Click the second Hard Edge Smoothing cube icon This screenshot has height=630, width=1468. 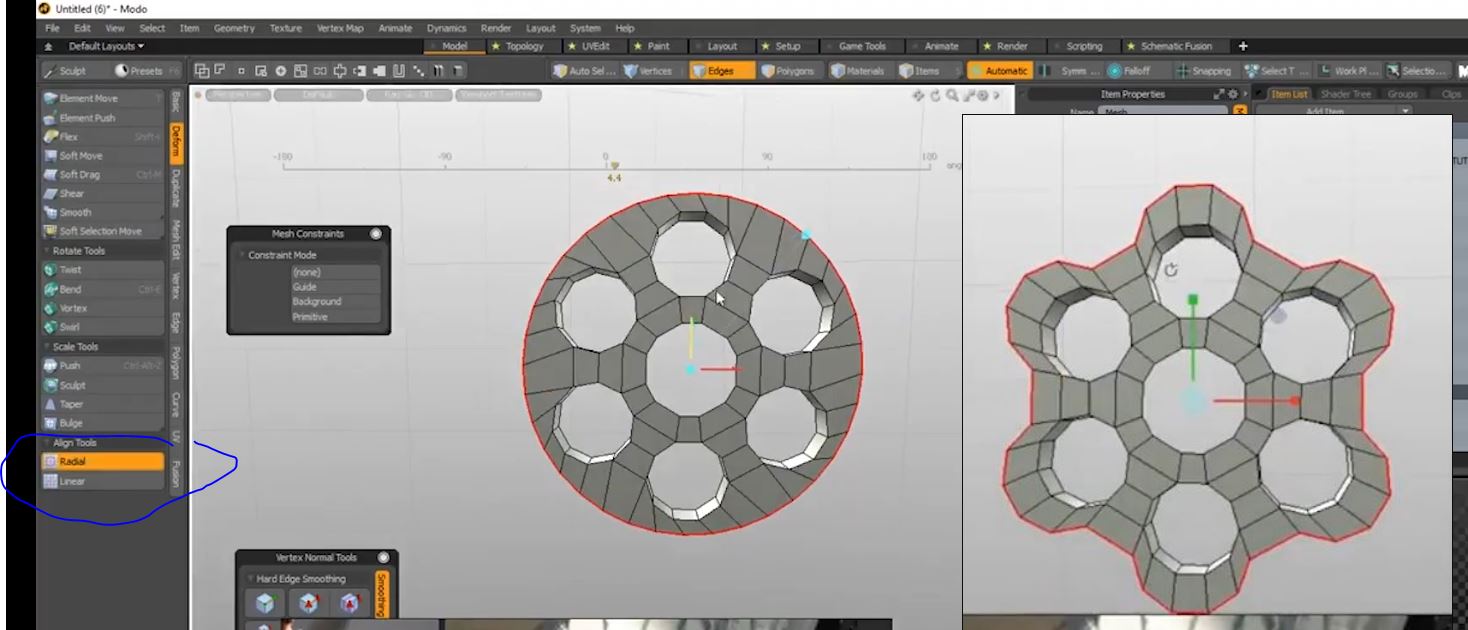(307, 603)
